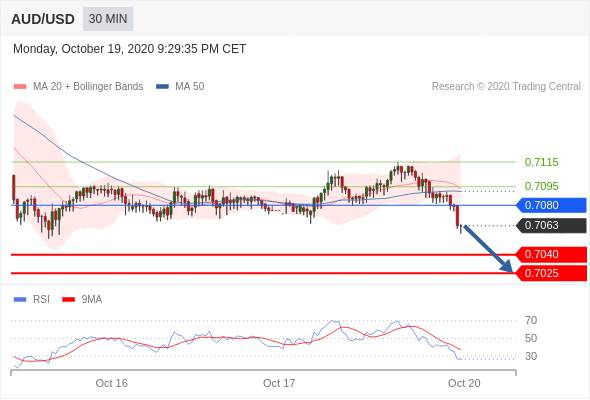
Task: Click the Oct 16 date axis label
Action: (x=111, y=383)
